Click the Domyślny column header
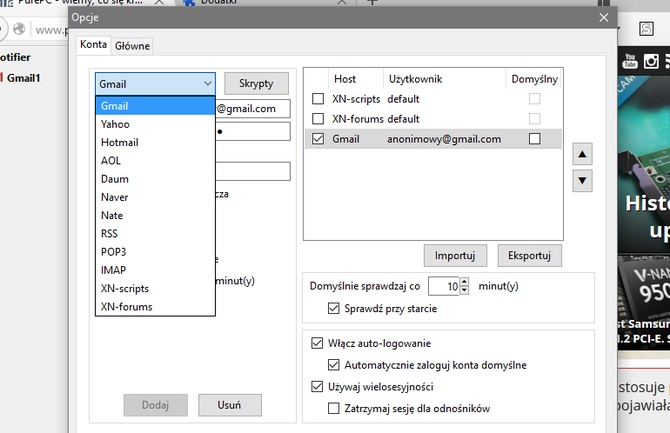Screen dimensions: 670x433 (534, 79)
